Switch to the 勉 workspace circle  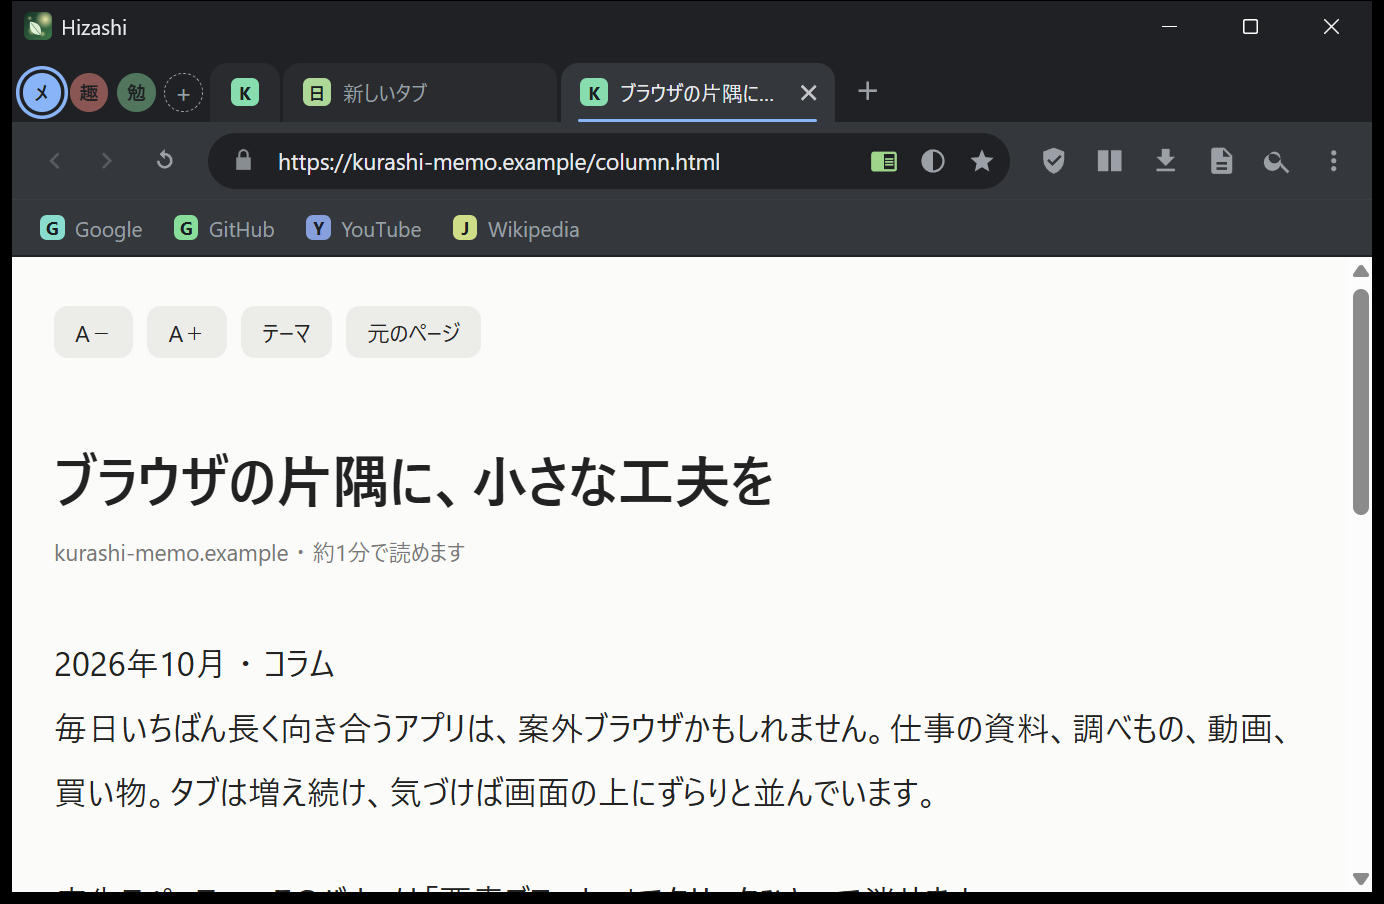tap(136, 93)
